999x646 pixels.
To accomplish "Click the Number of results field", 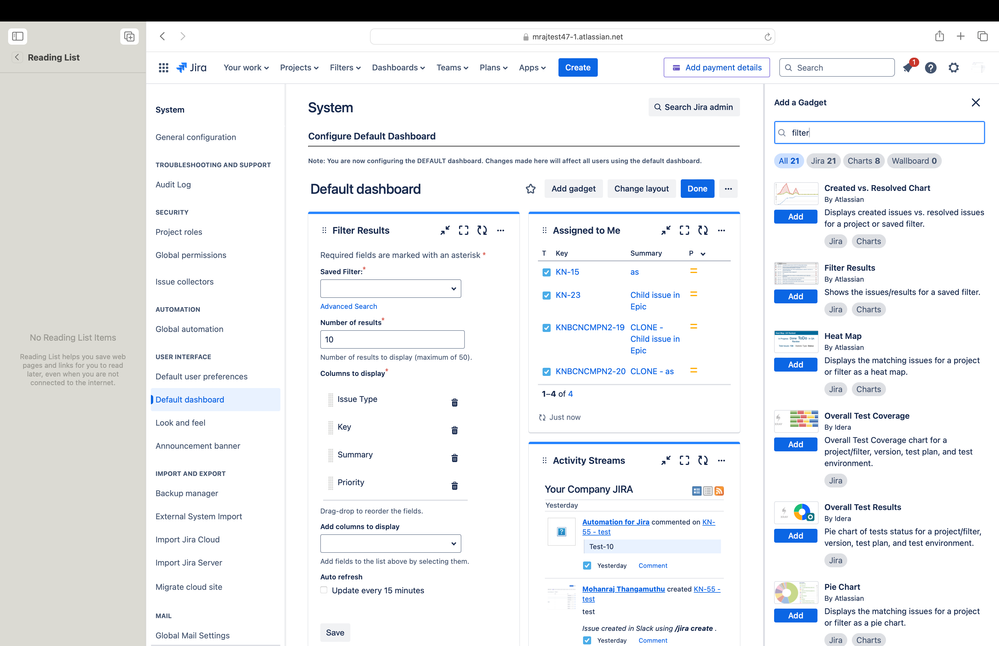I will [392, 340].
